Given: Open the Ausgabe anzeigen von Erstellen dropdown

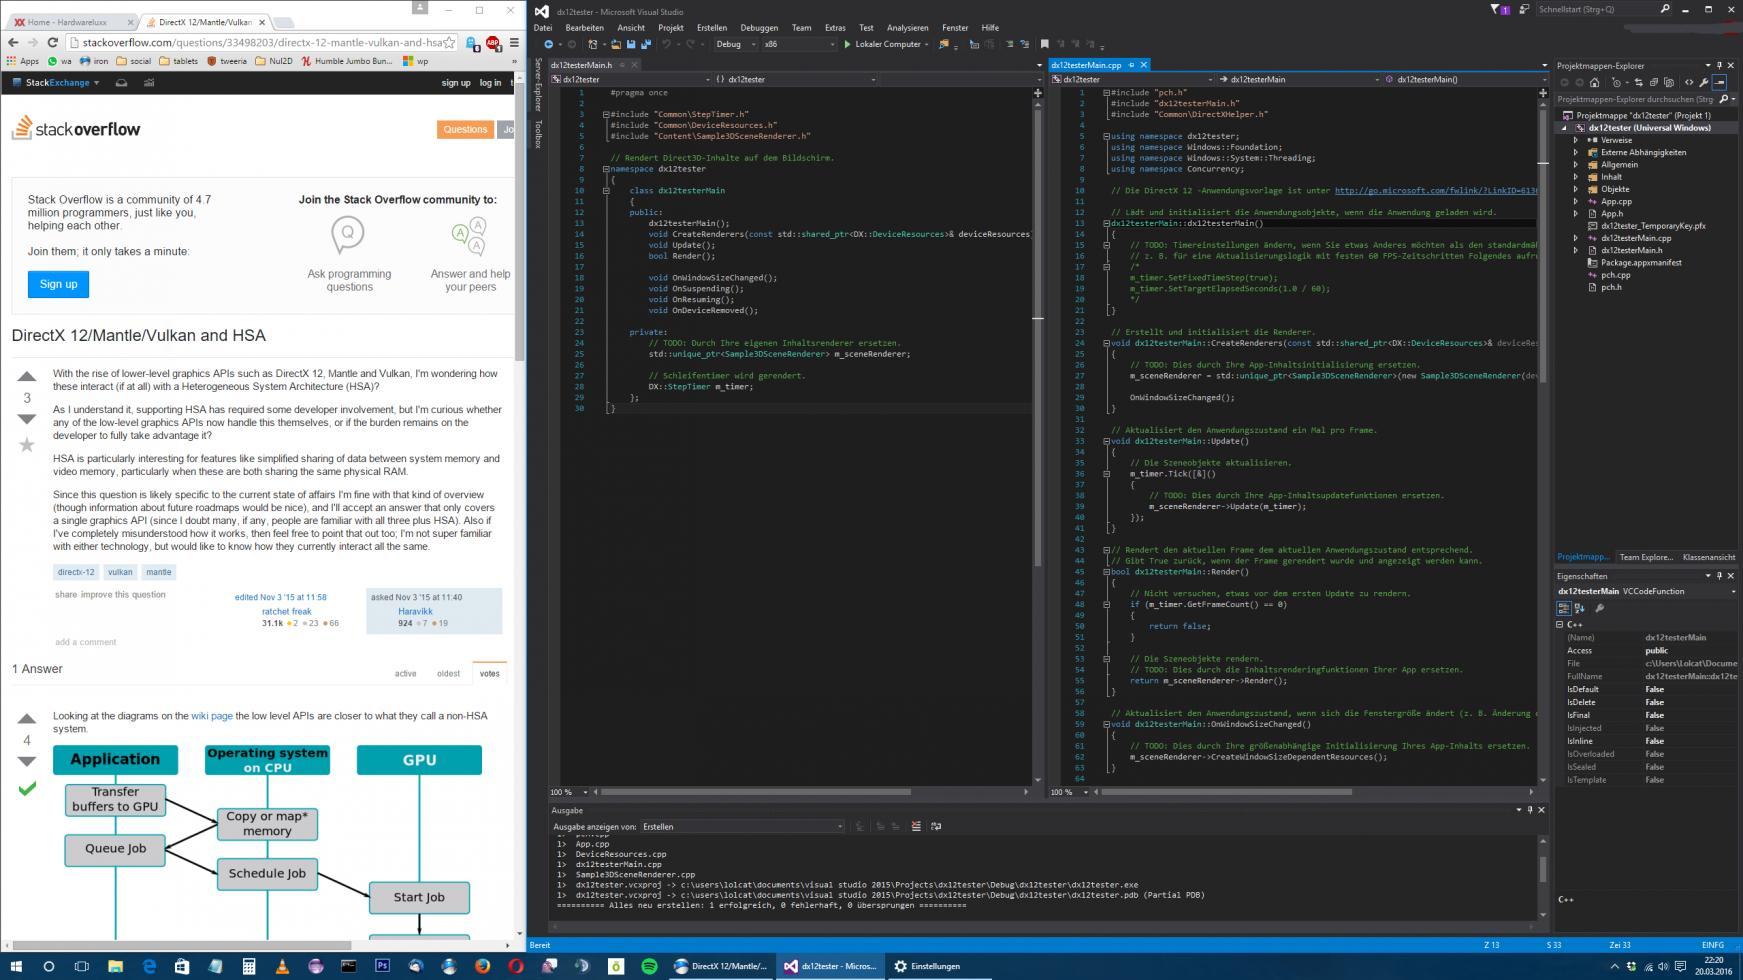Looking at the screenshot, I should (x=743, y=827).
